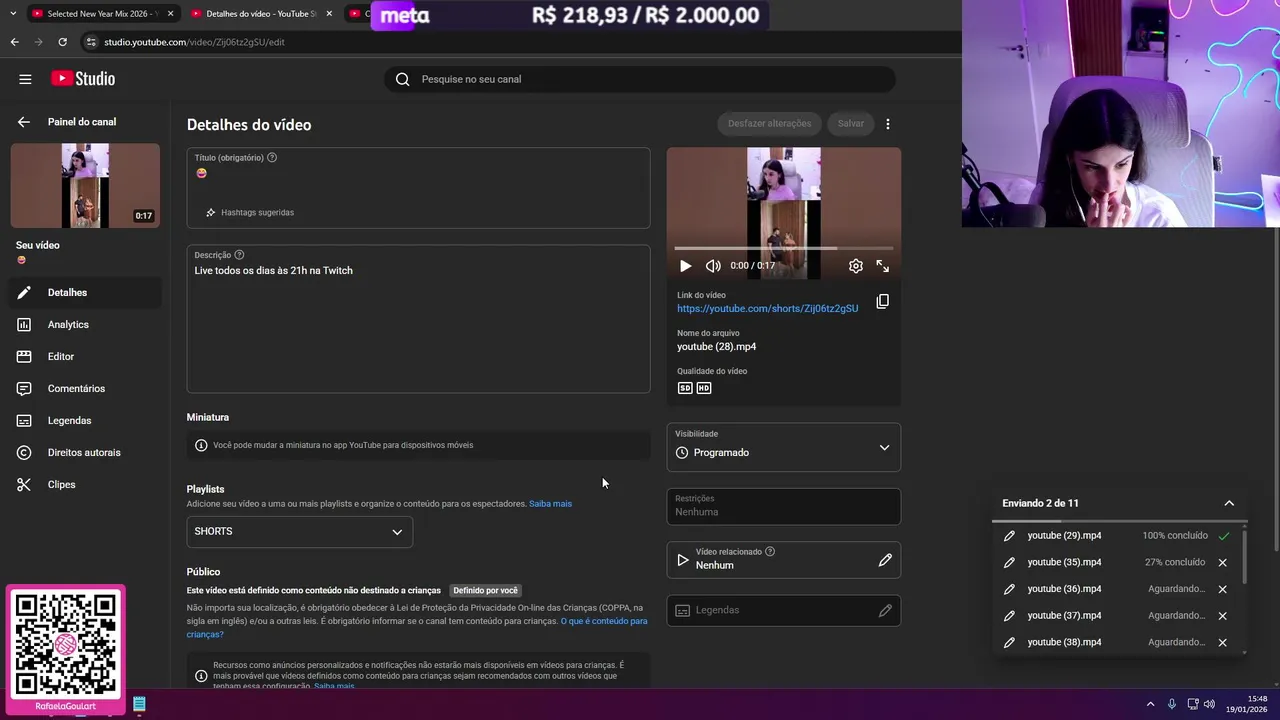Image resolution: width=1280 pixels, height=720 pixels.
Task: Click the sidebar video thumbnail
Action: point(85,186)
